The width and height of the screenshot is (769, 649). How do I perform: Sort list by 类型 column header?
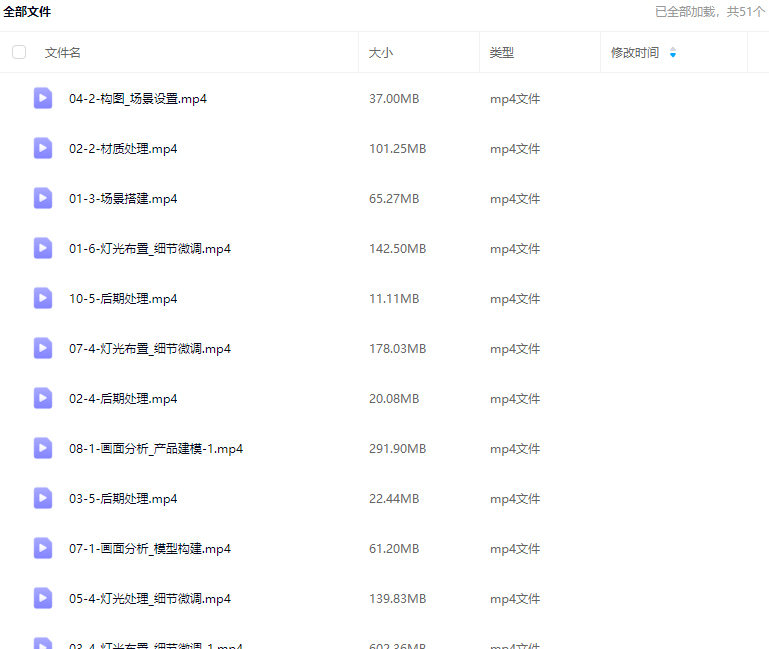coord(502,52)
